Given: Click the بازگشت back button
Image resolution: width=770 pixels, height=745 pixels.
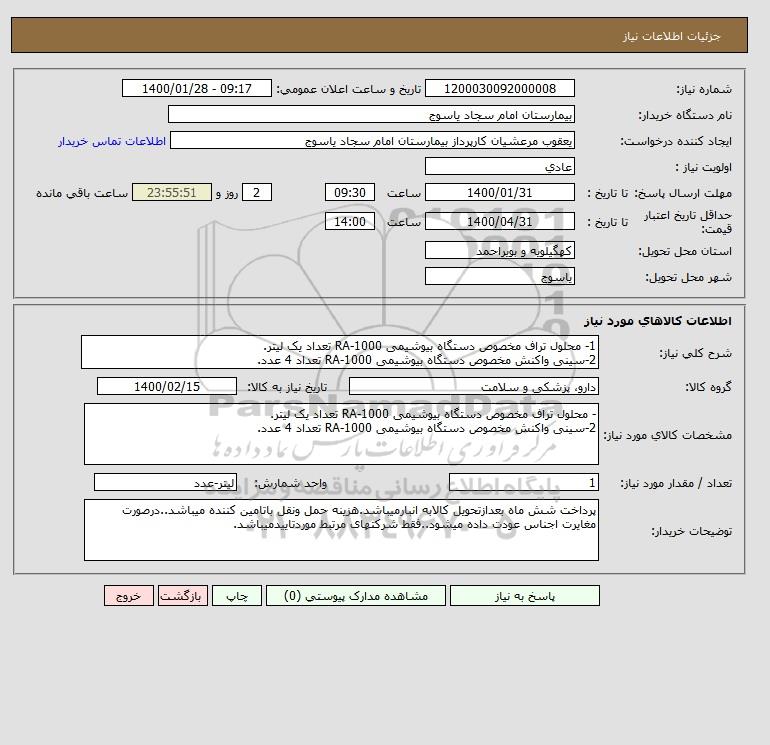Looking at the screenshot, I should (x=183, y=596).
